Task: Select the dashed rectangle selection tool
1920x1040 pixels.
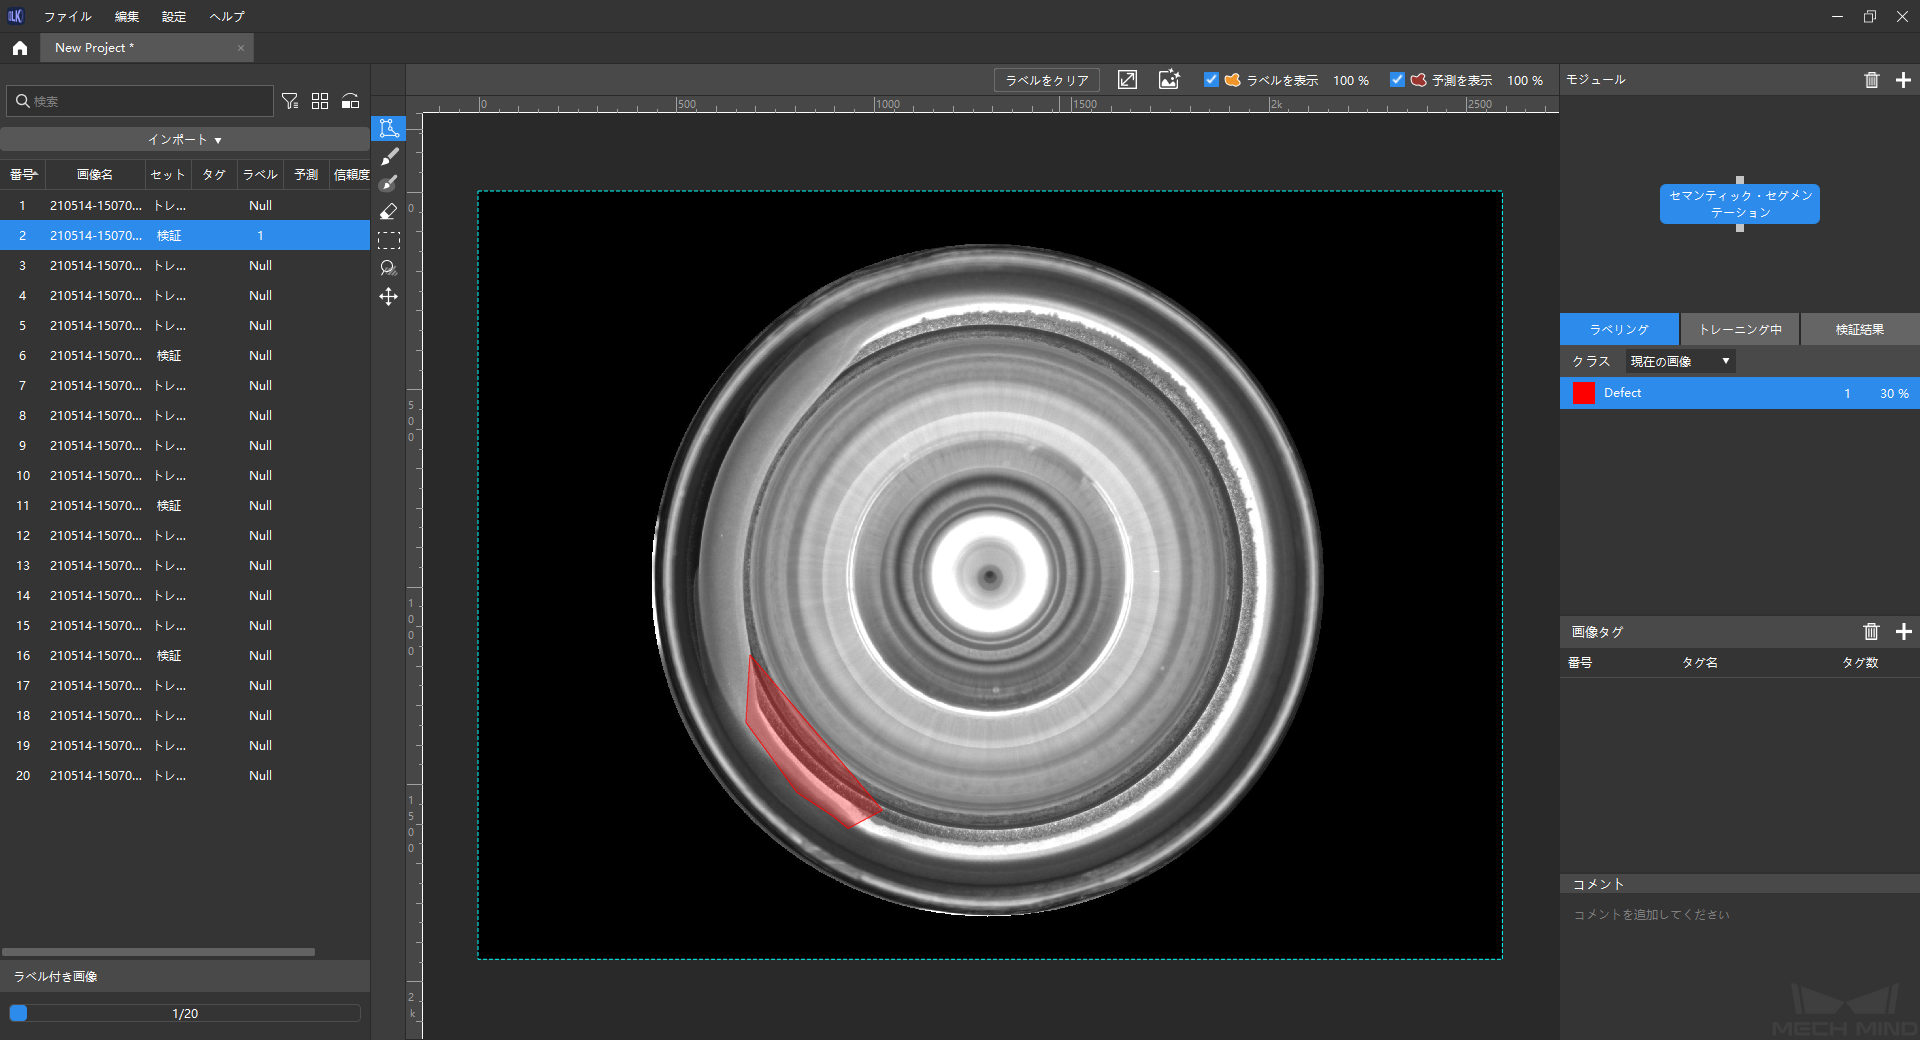Action: [389, 240]
